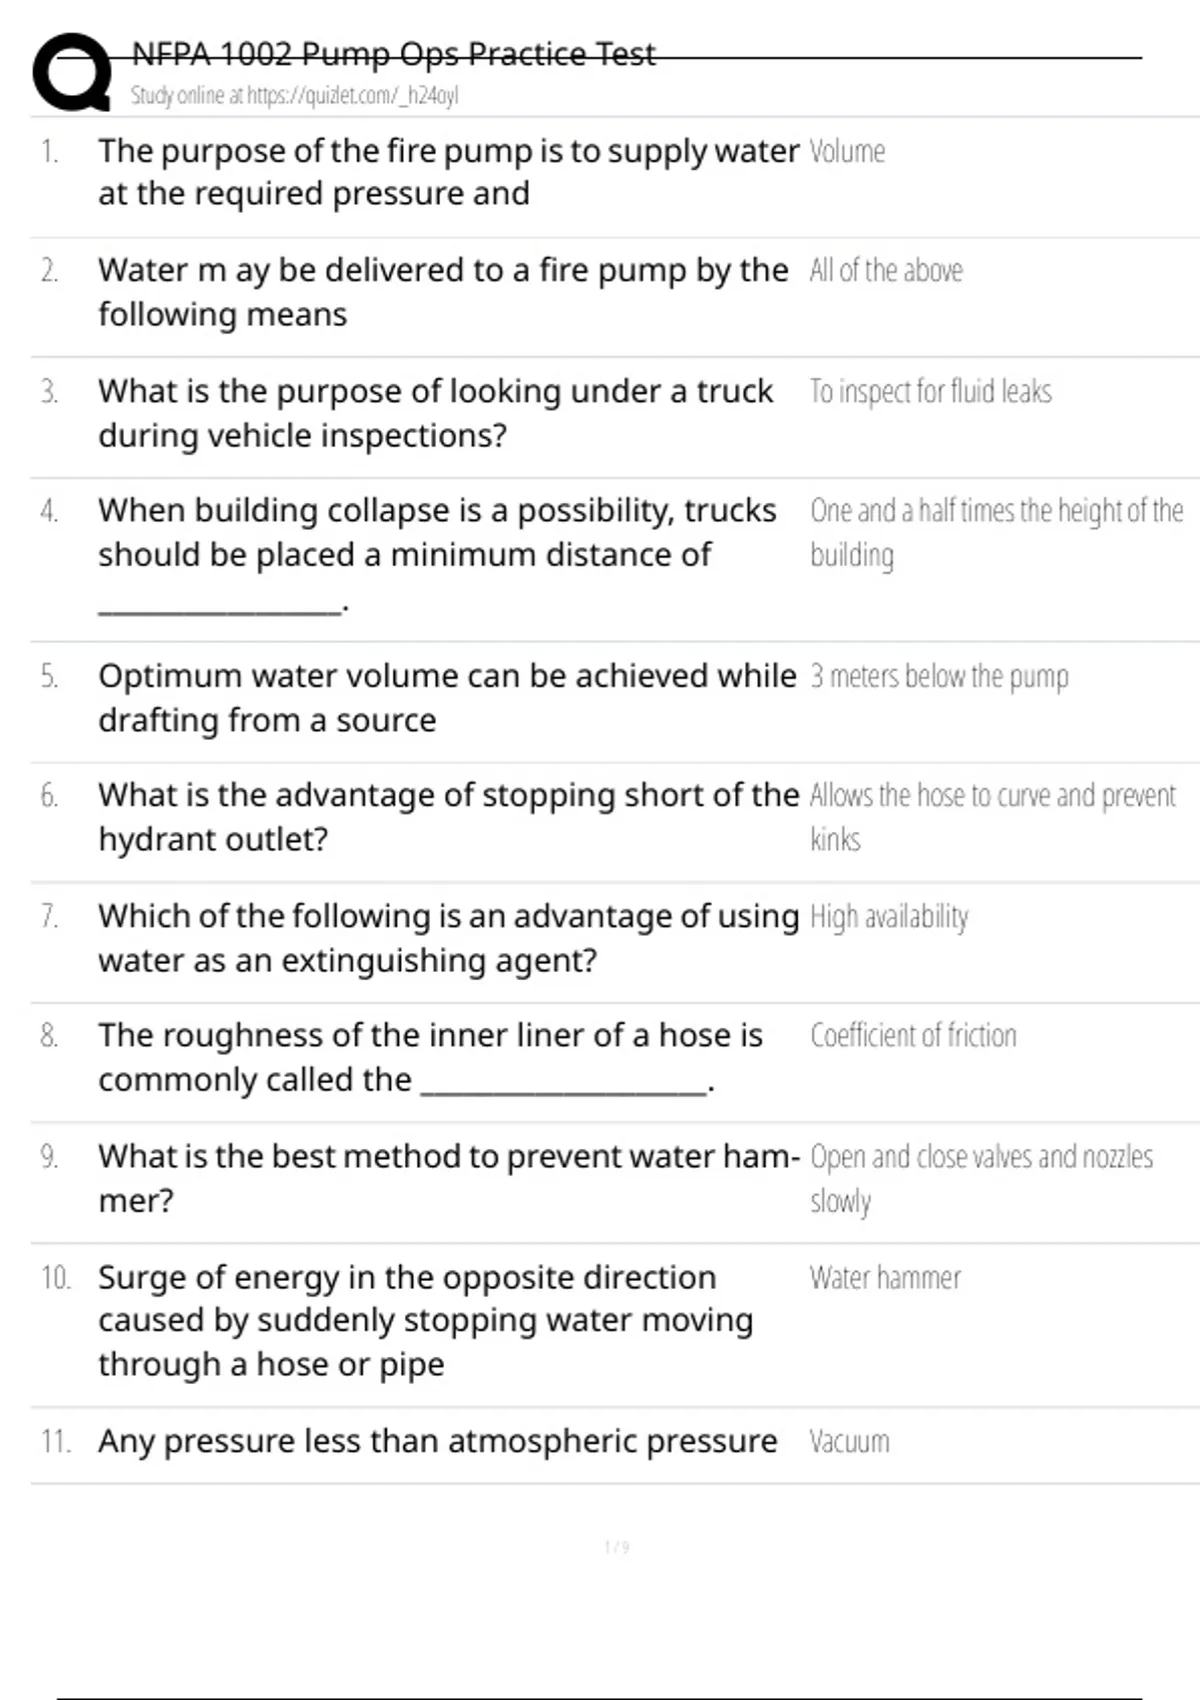
Task: Click question 6 about hydrant outlet
Action: [448, 817]
